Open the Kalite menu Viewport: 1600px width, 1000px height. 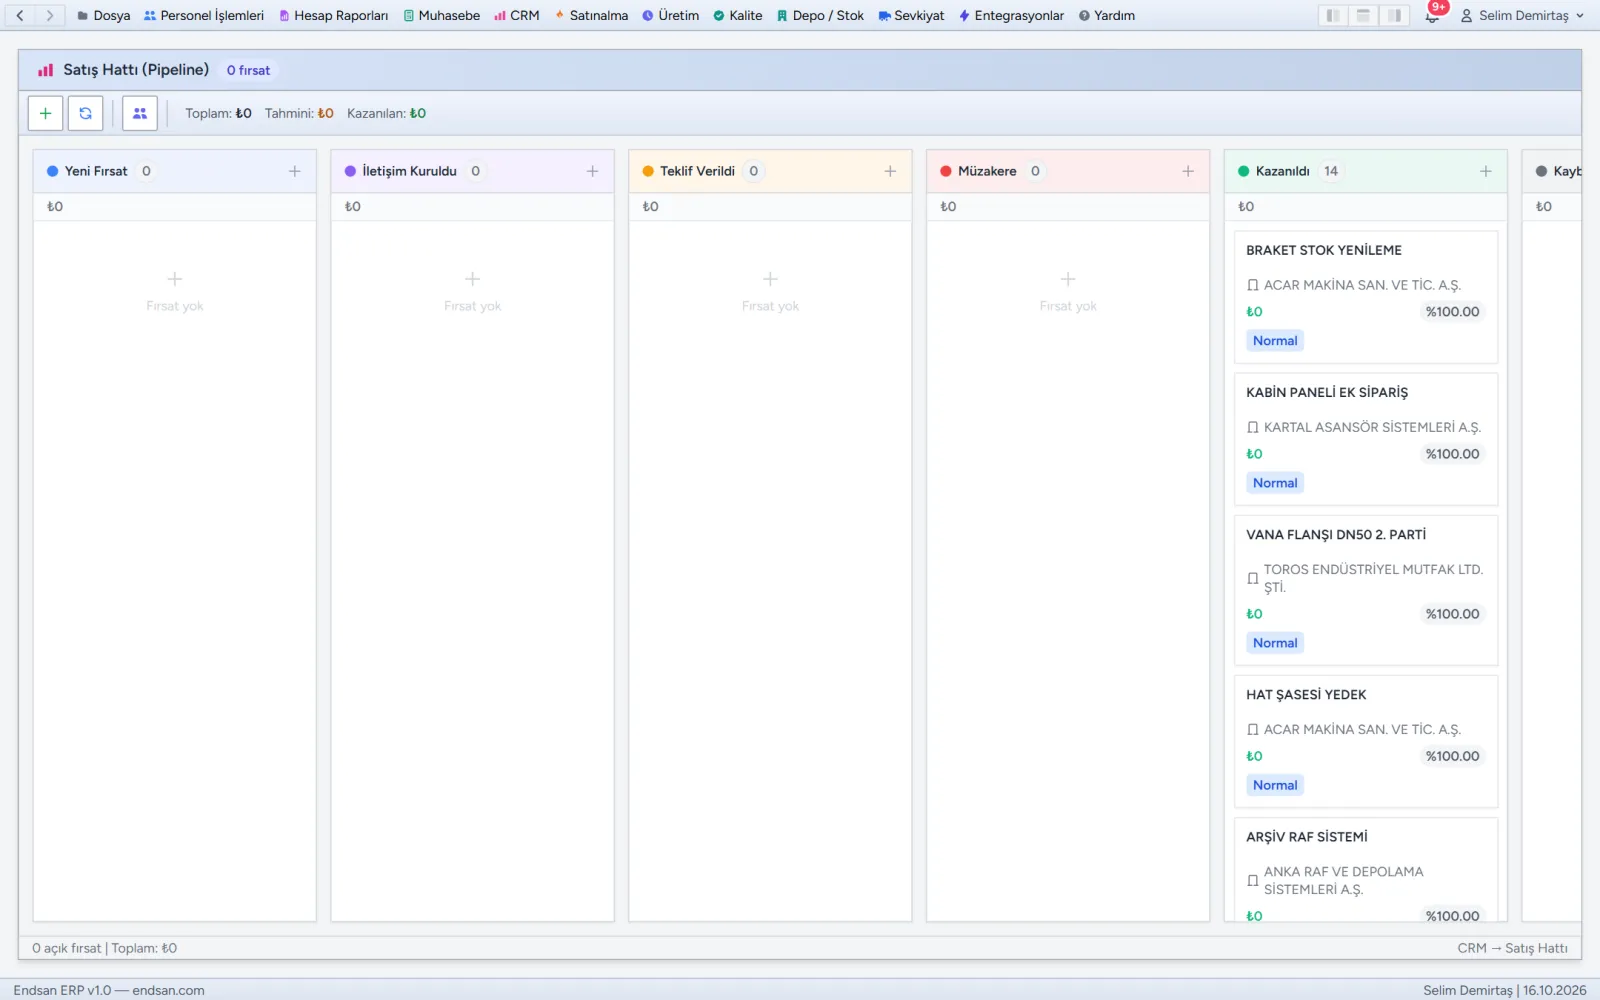pos(738,16)
